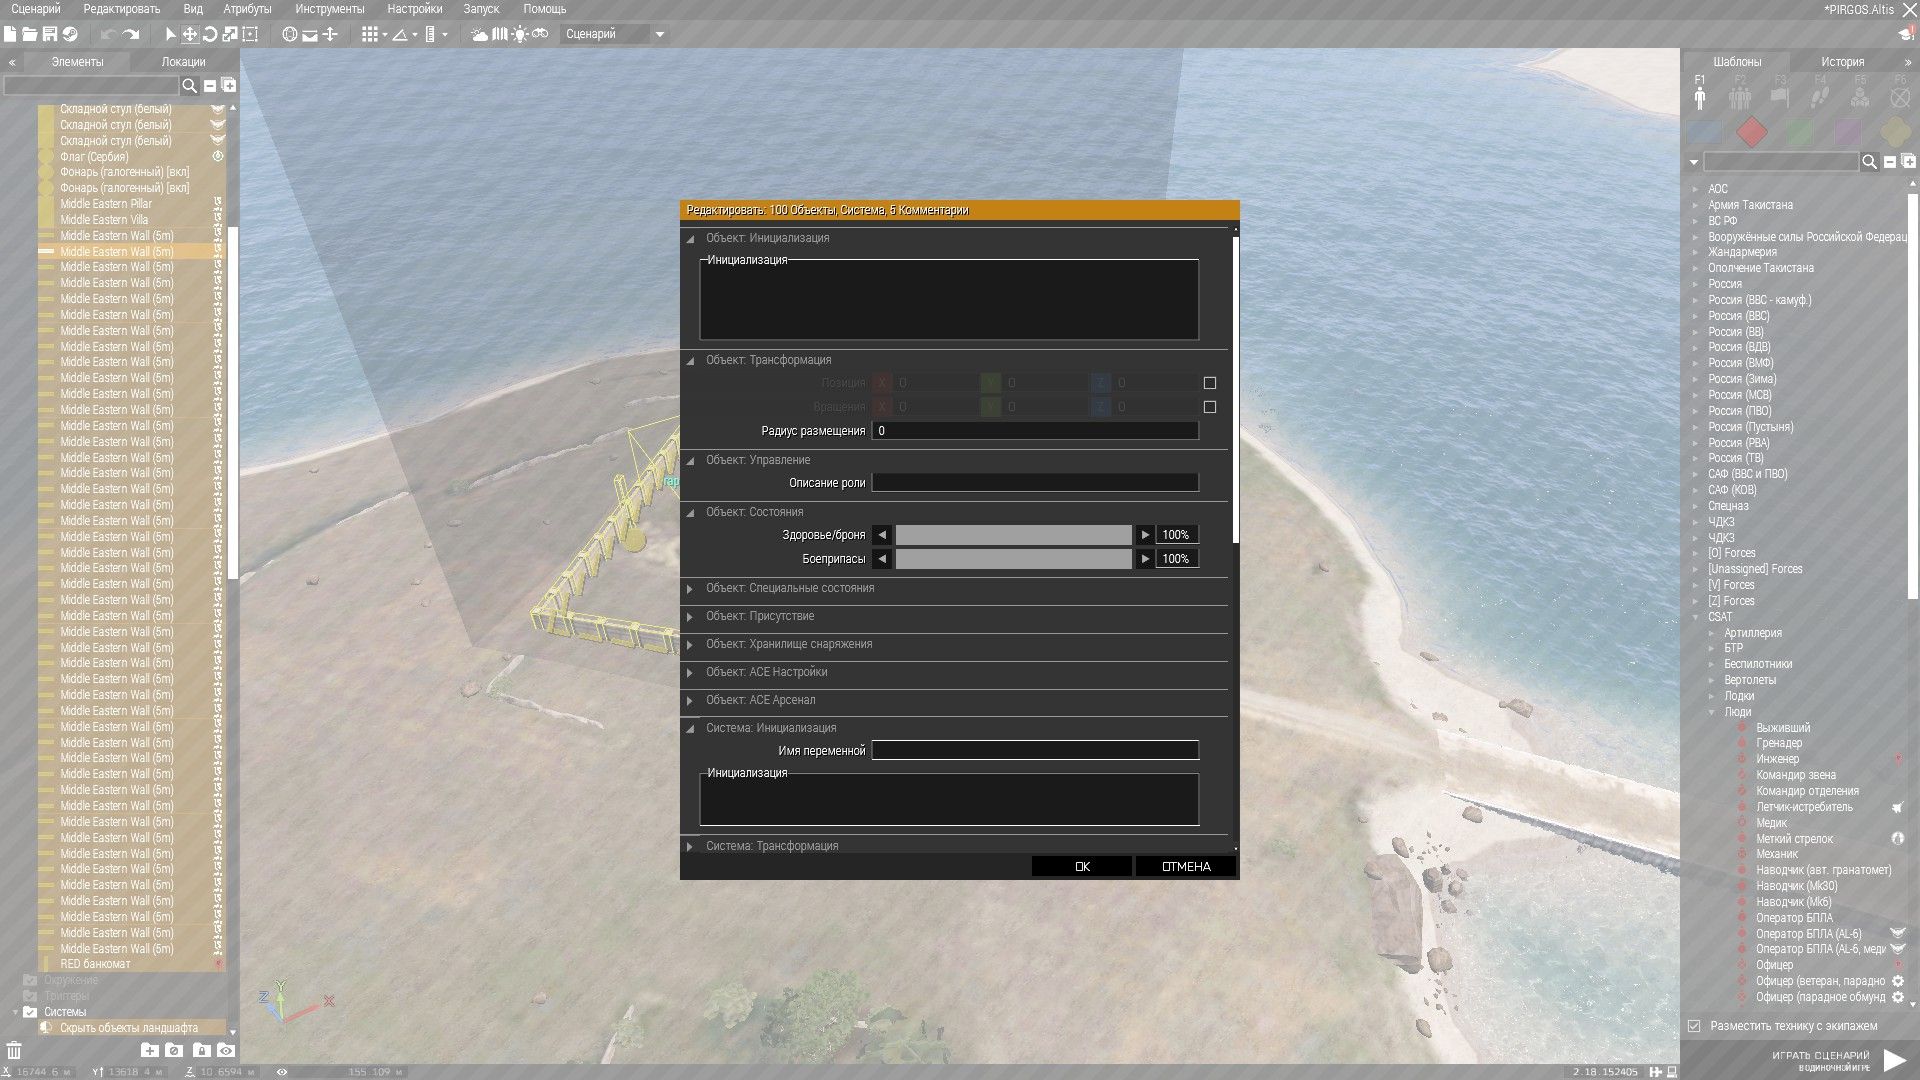
Task: Click ОТМЕНА to cancel editing
Action: [x=1186, y=867]
